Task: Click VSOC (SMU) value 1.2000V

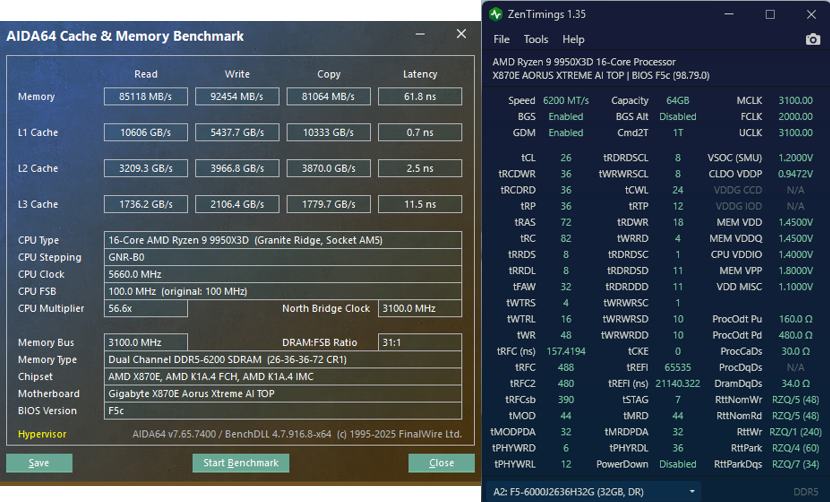Action: pos(796,158)
